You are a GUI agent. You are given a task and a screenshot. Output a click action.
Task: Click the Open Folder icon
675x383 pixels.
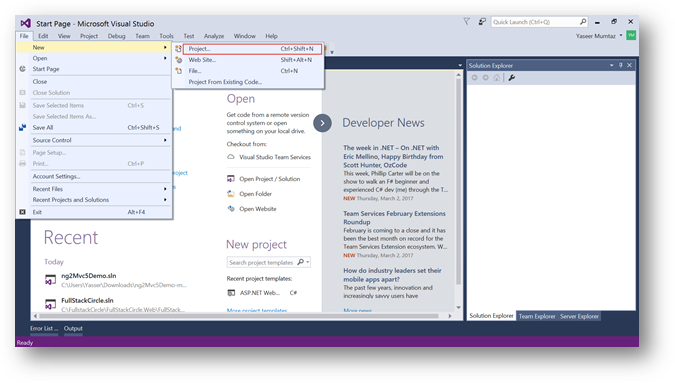pyautogui.click(x=231, y=194)
